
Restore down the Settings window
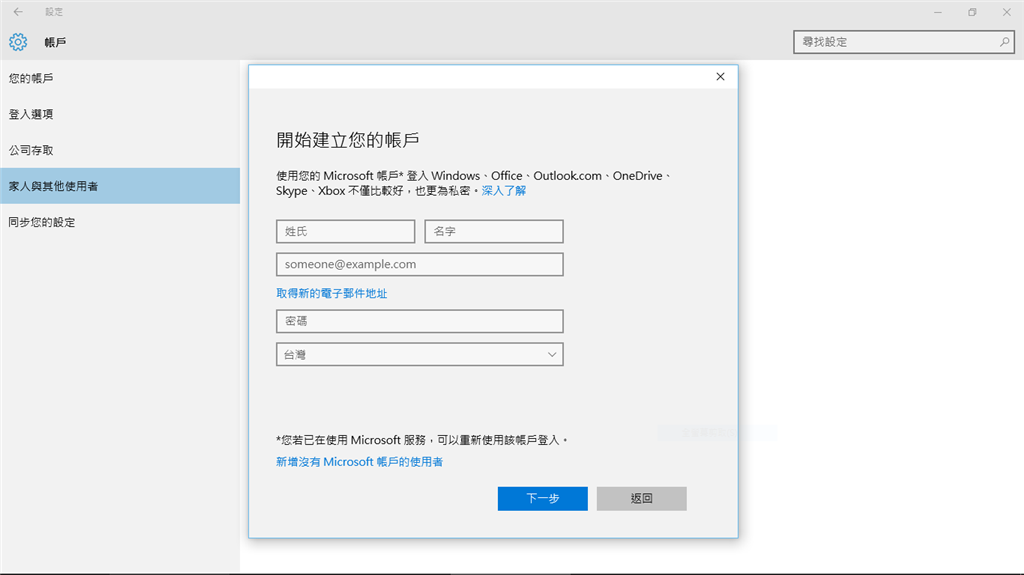pos(972,12)
